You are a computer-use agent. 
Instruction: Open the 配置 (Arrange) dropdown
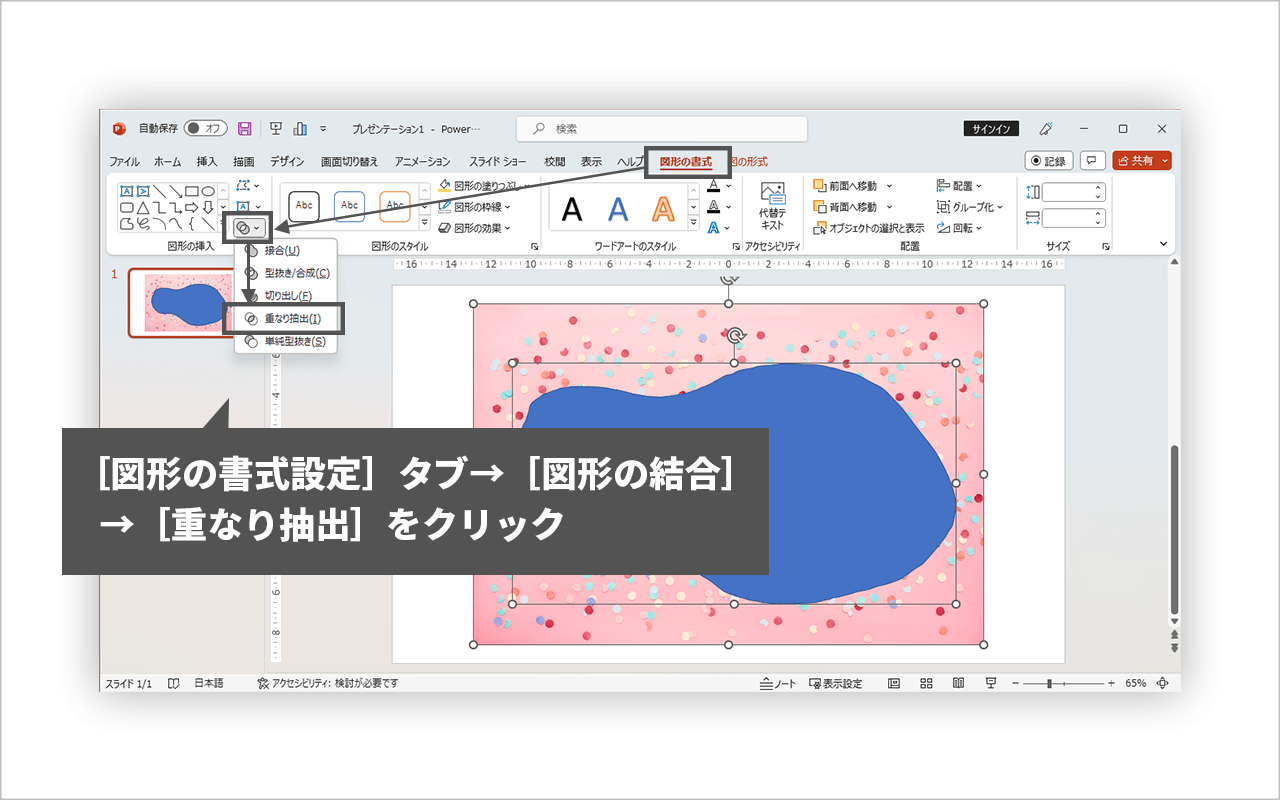951,186
